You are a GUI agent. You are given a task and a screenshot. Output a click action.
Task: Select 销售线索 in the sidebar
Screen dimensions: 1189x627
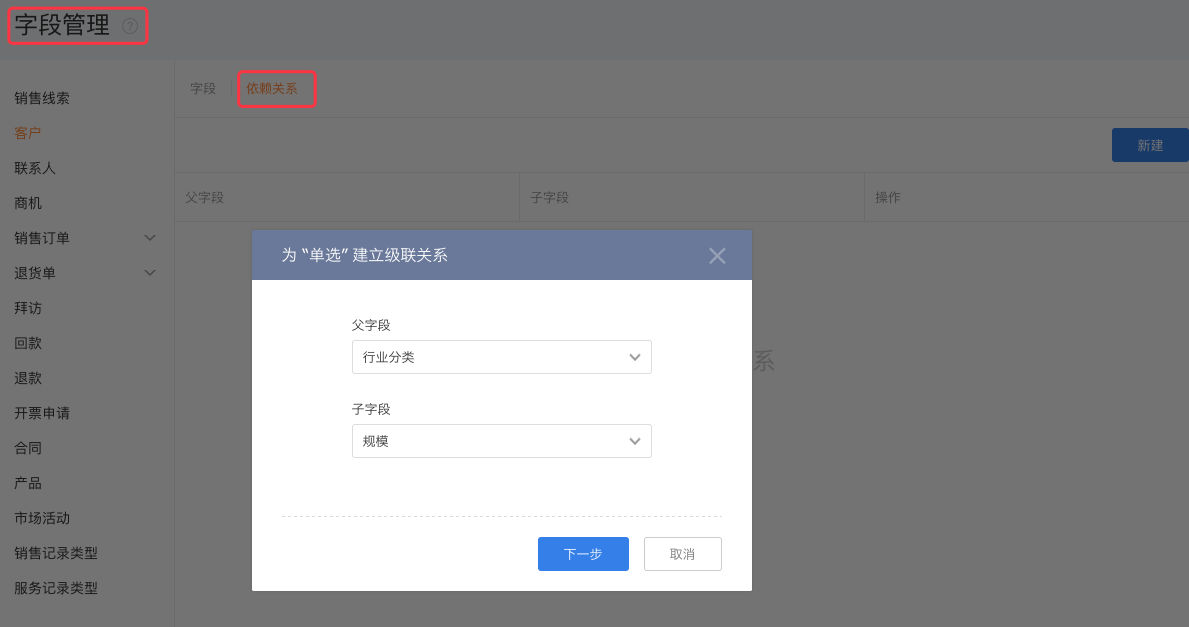click(42, 98)
